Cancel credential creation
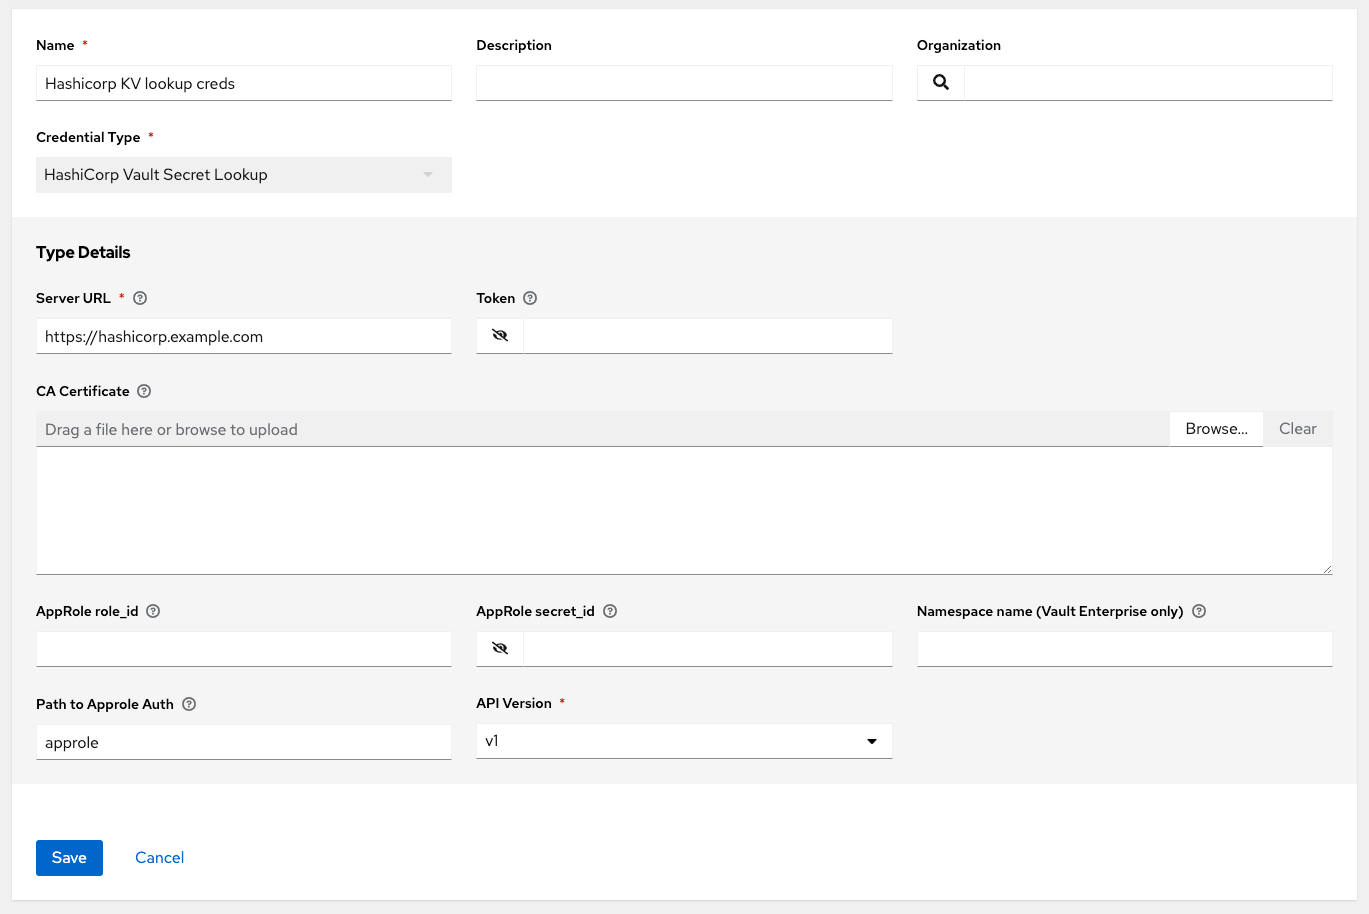 (x=159, y=858)
